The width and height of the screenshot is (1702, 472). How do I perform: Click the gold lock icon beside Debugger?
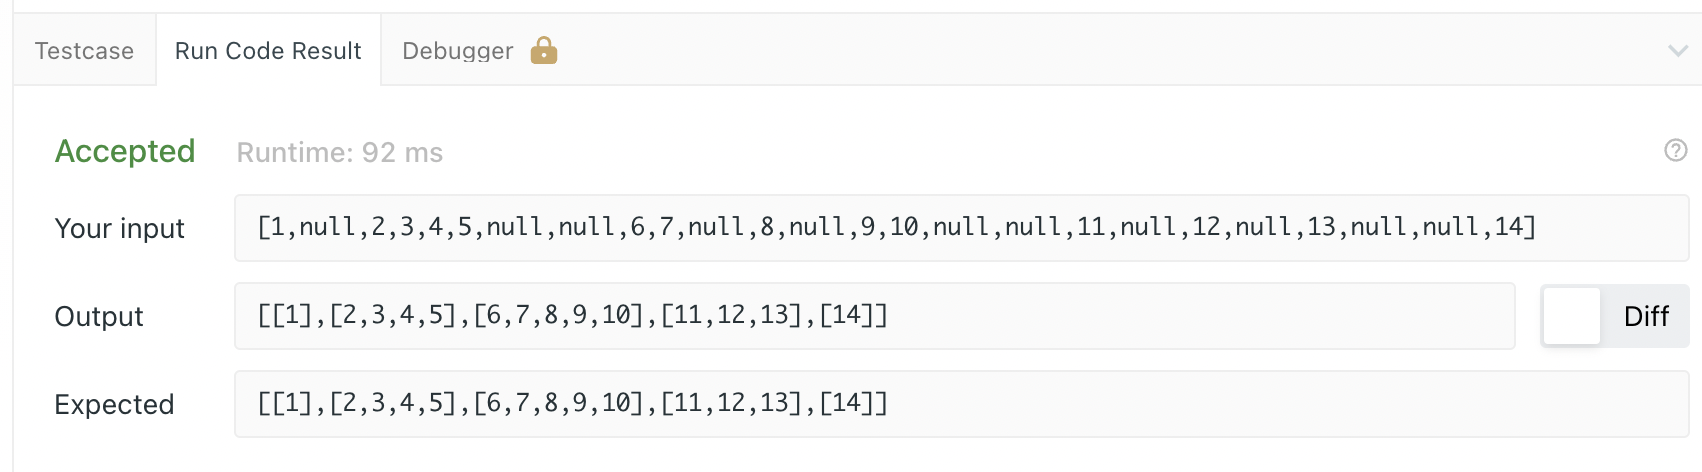coord(543,50)
